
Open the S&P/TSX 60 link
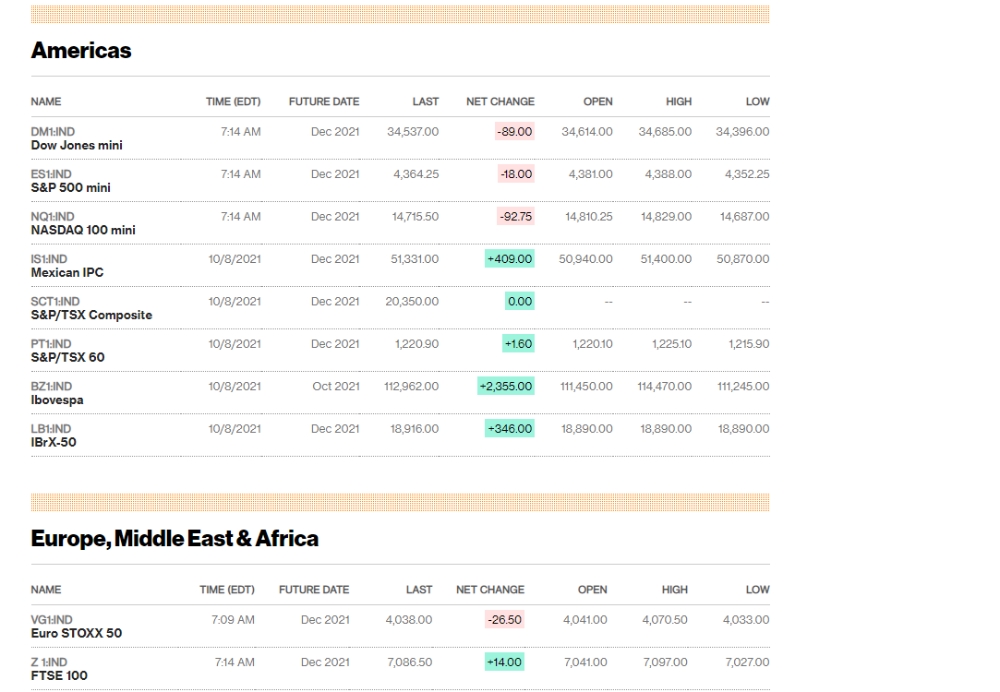68,357
